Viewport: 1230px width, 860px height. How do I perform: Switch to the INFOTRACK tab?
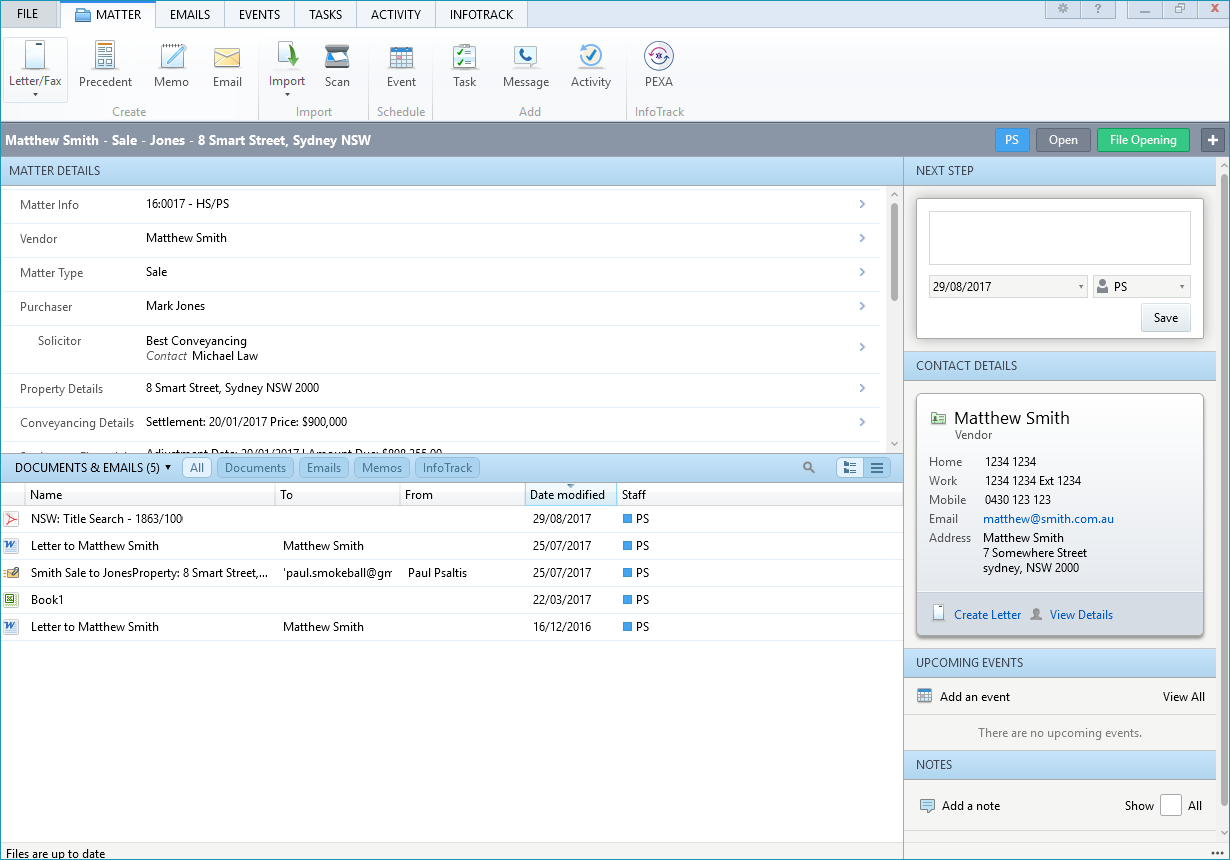pos(482,14)
